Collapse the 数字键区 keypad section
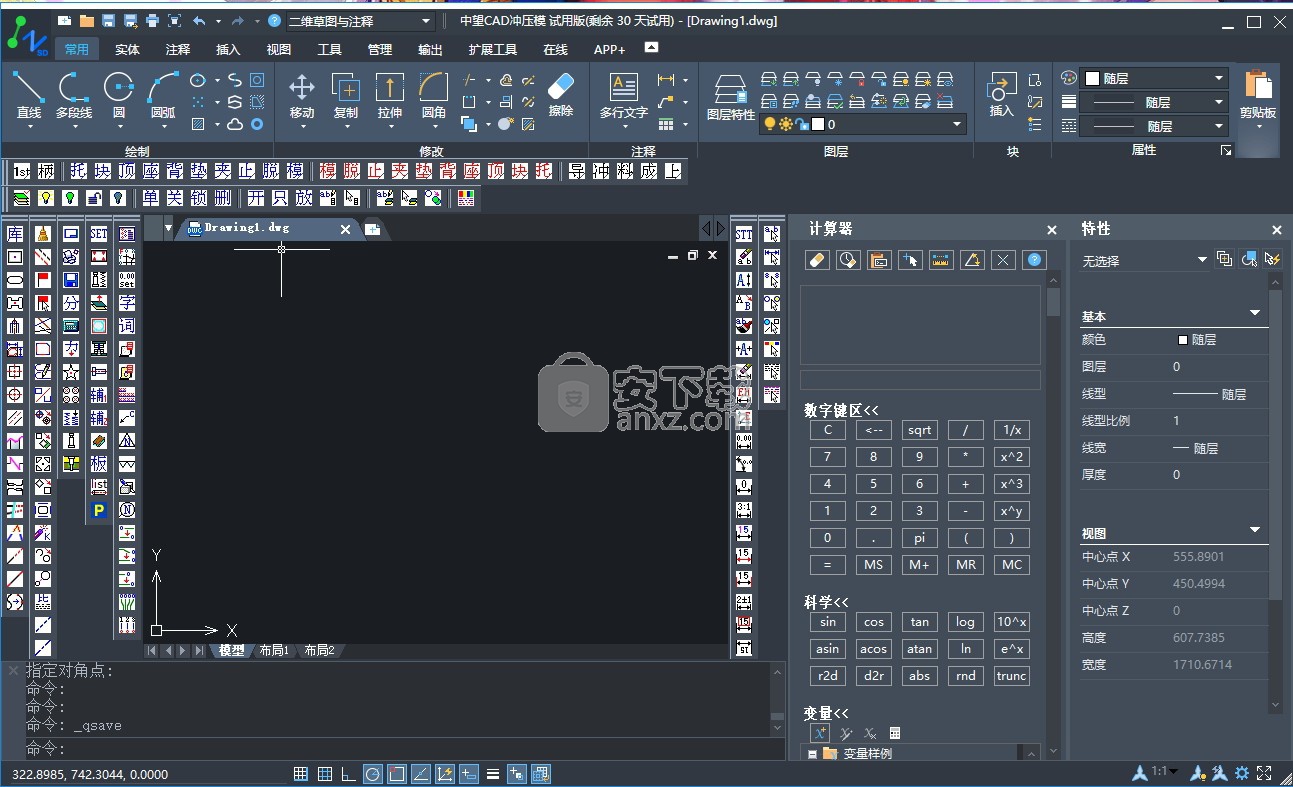Viewport: 1293px width, 787px height. (841, 410)
